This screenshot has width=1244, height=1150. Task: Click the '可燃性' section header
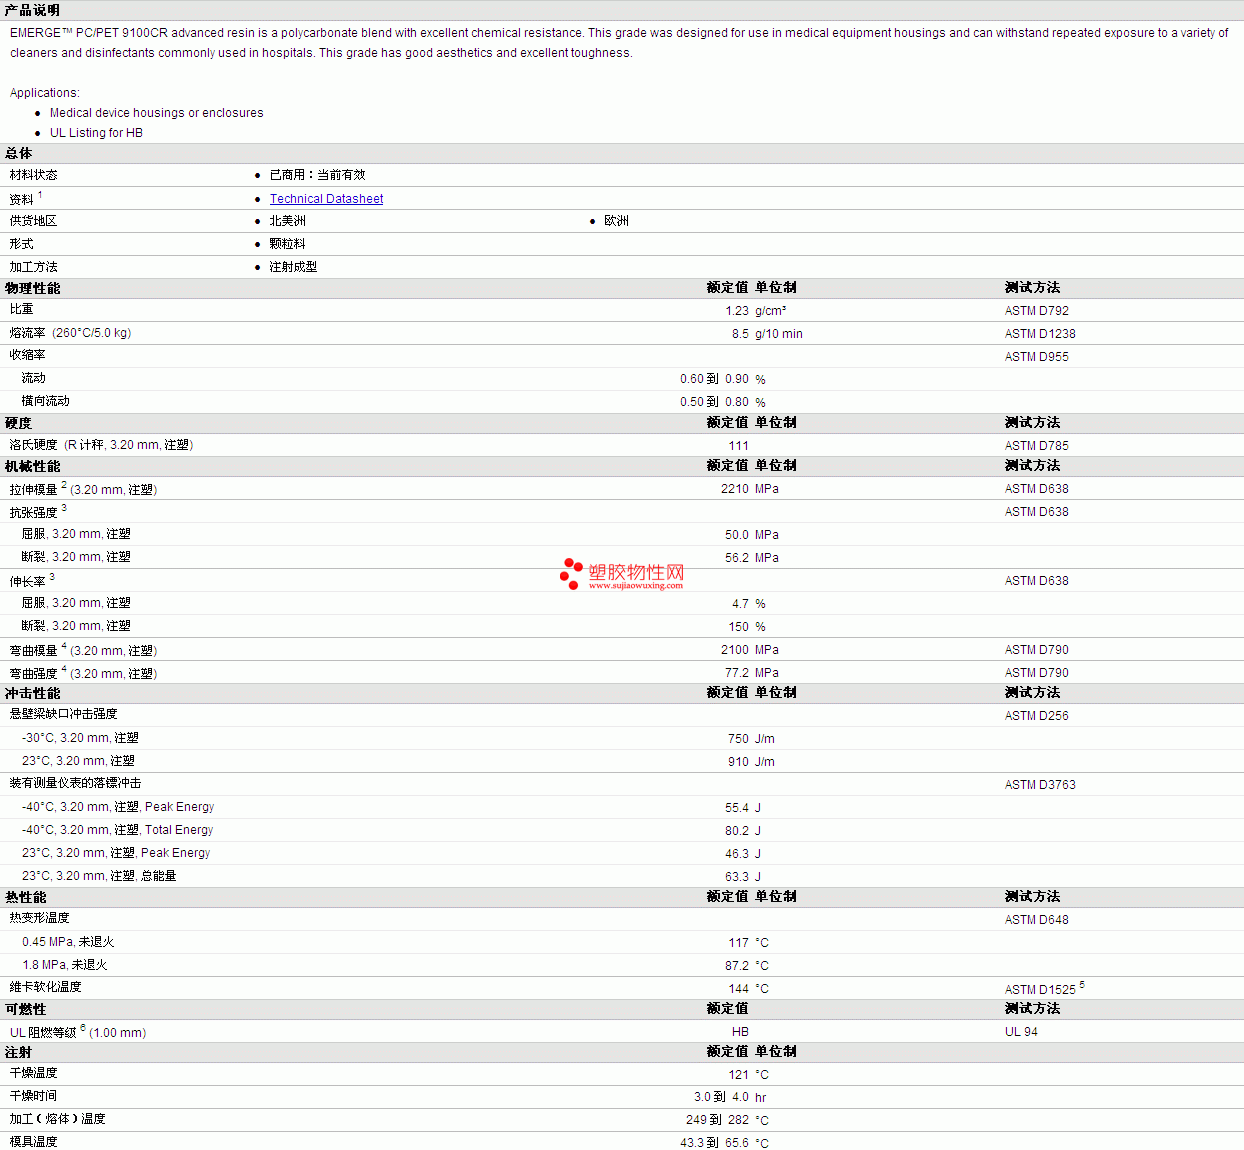coord(26,1009)
